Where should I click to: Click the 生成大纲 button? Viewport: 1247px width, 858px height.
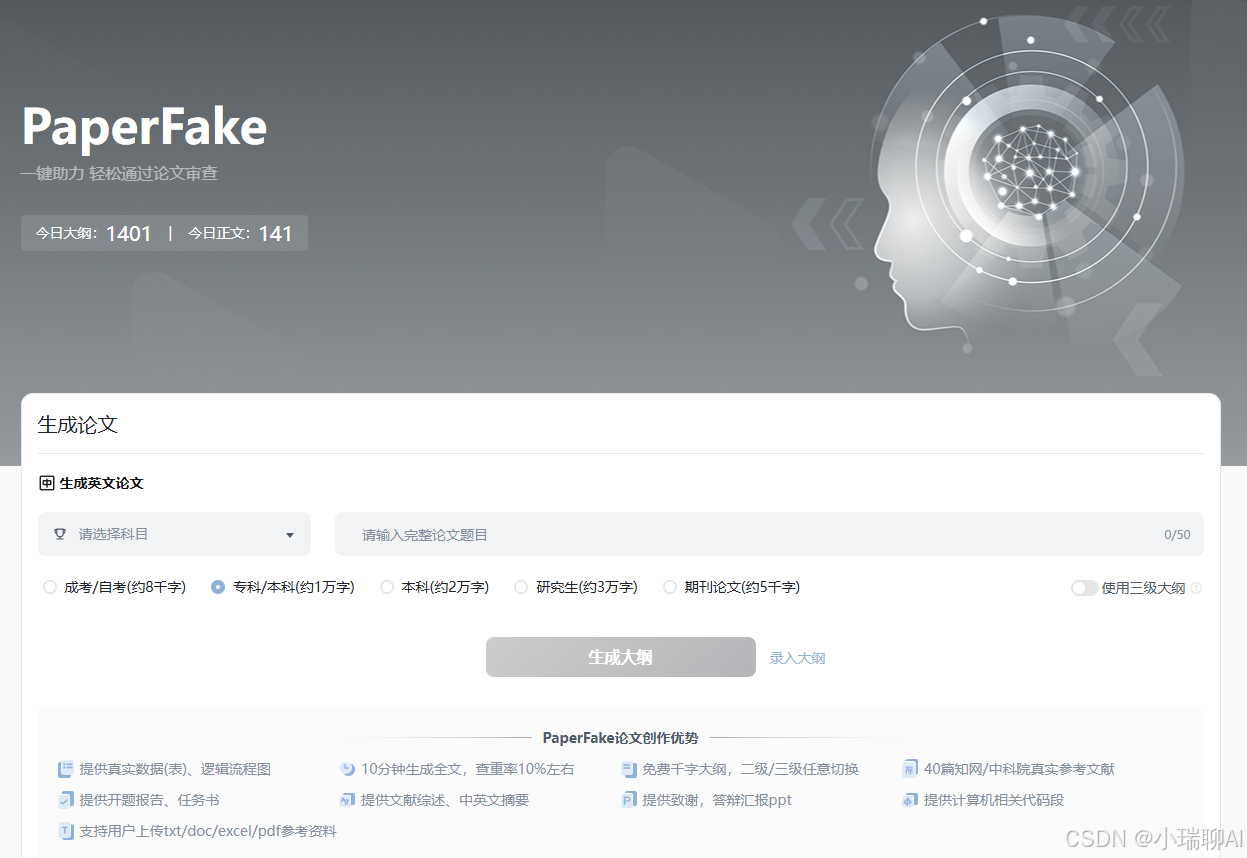(x=621, y=657)
